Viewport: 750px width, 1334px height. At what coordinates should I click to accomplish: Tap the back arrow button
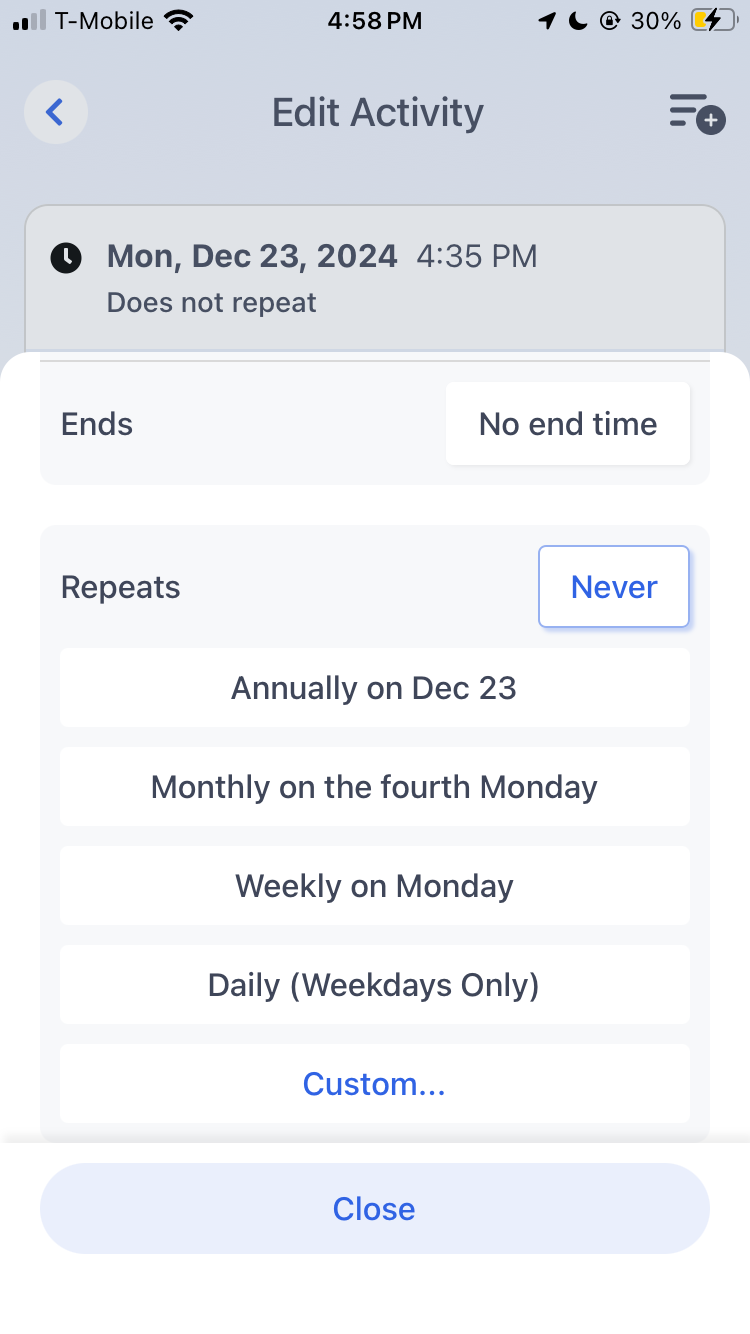(56, 112)
